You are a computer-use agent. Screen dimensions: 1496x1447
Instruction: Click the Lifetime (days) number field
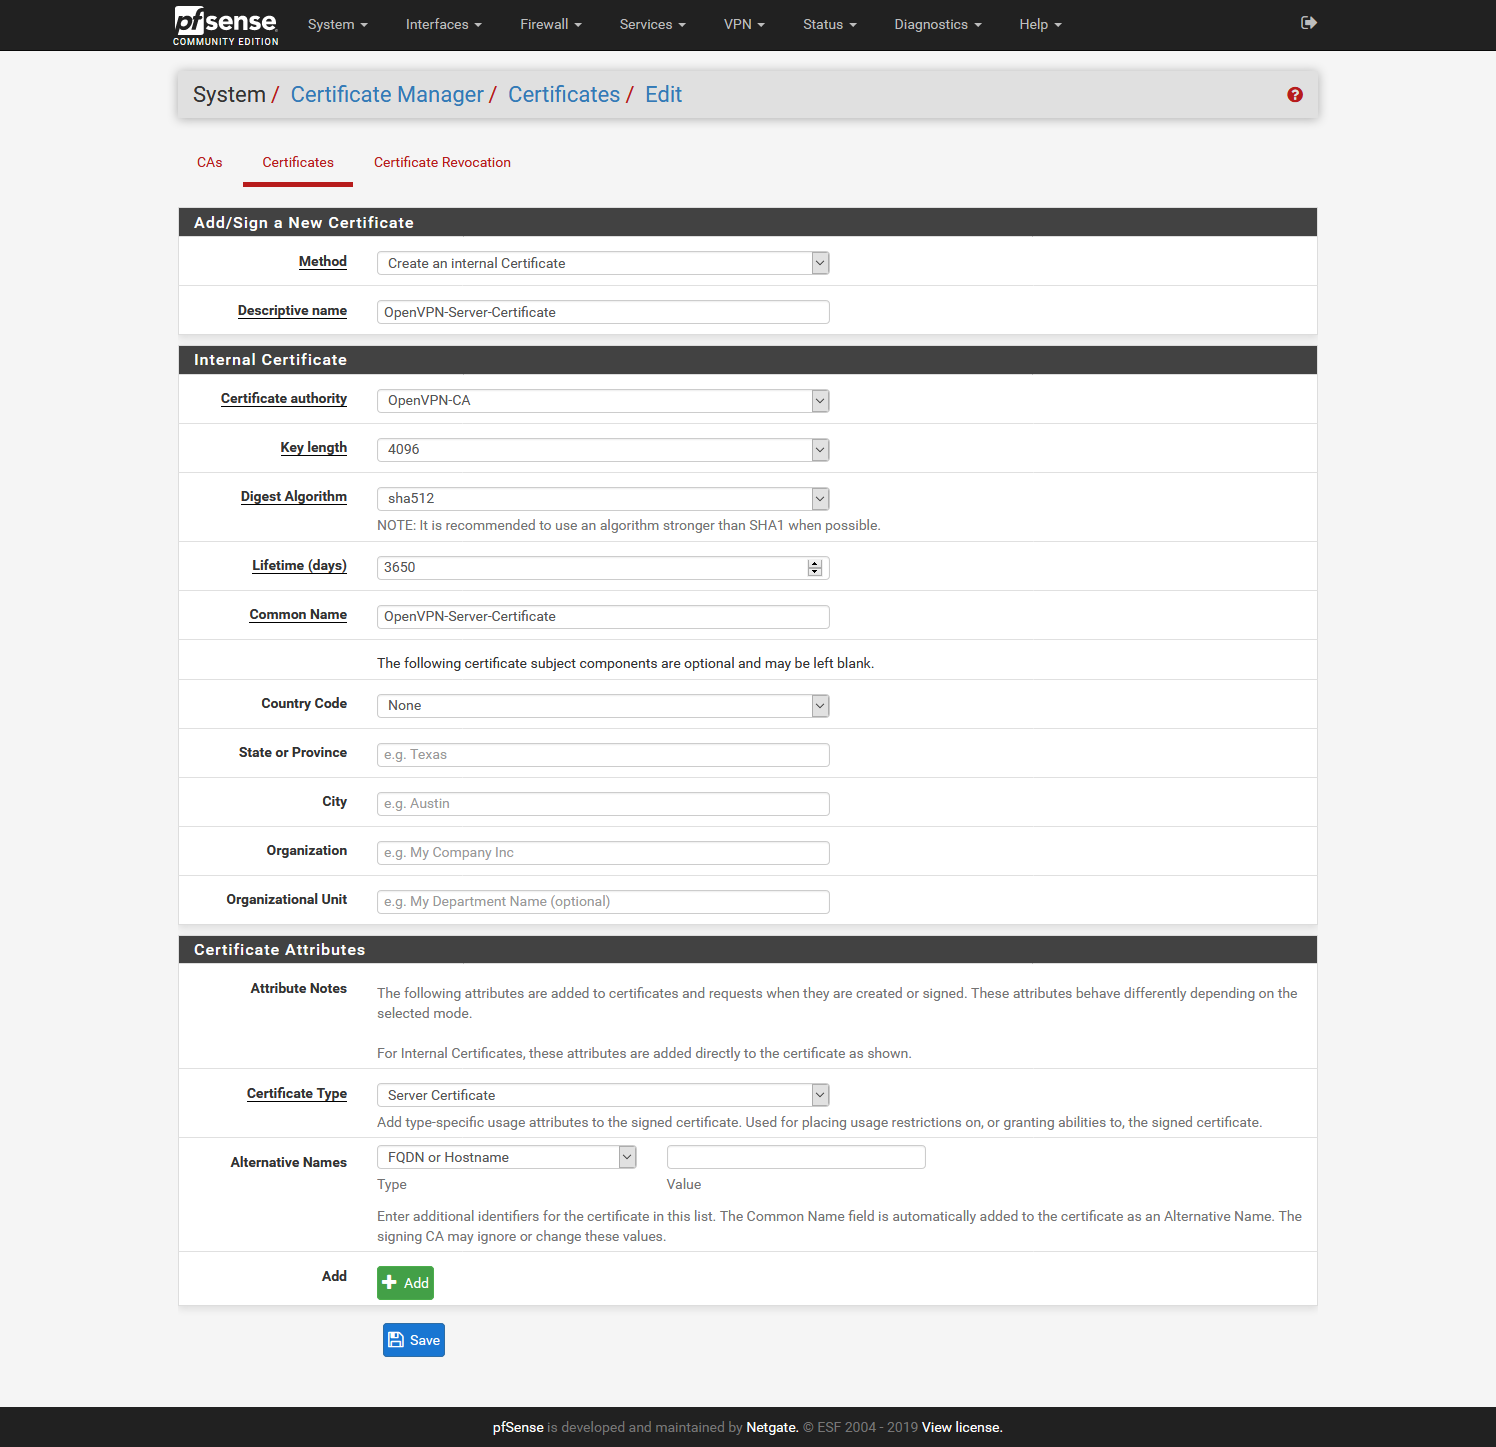(603, 567)
